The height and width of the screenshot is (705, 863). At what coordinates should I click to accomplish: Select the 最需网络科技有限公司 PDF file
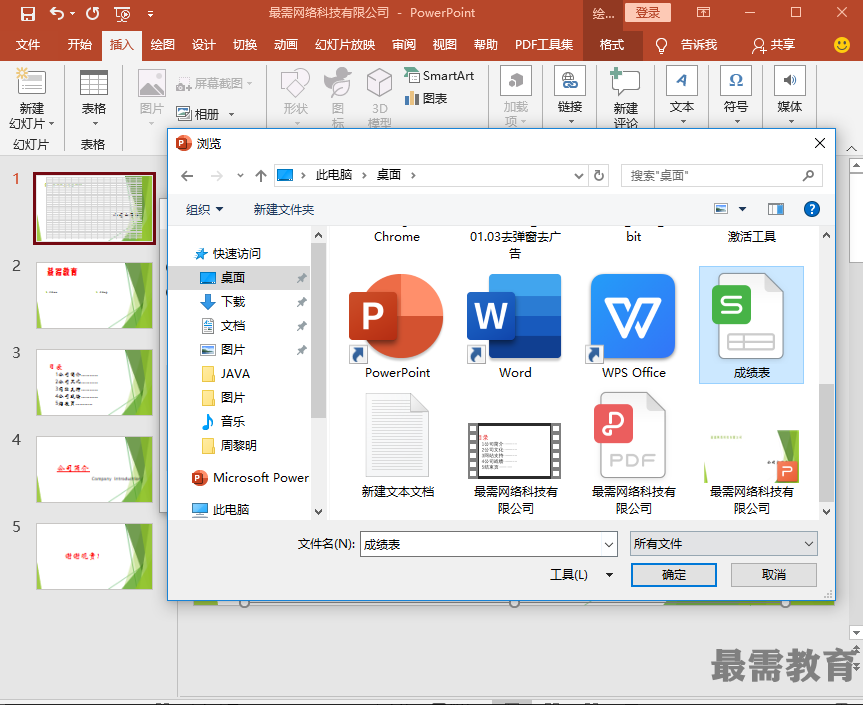(633, 454)
